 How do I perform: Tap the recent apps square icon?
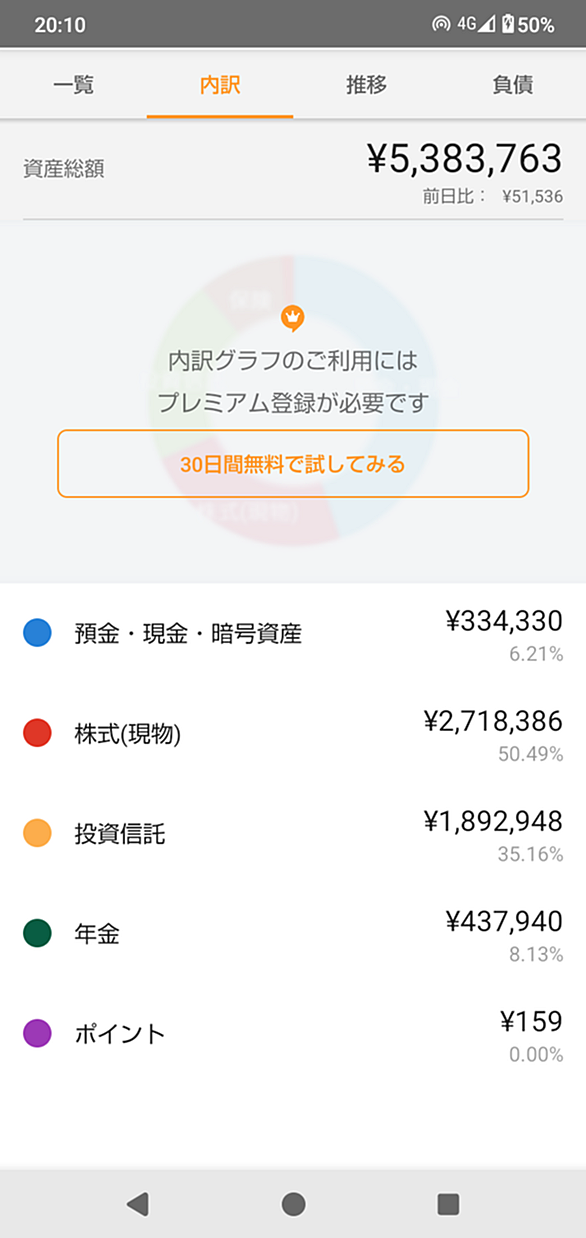pyautogui.click(x=448, y=1204)
